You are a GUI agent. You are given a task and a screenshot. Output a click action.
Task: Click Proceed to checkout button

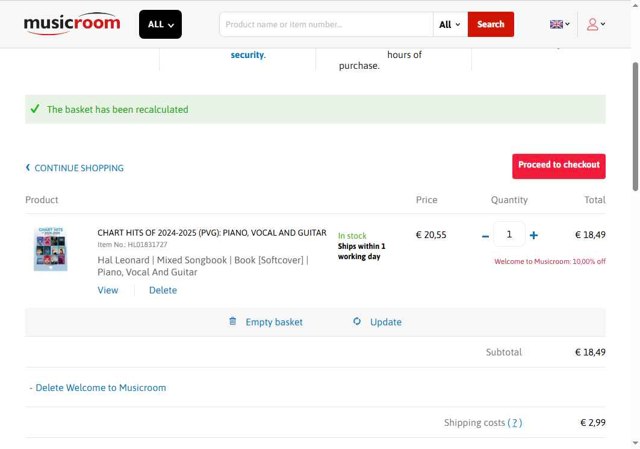(559, 166)
